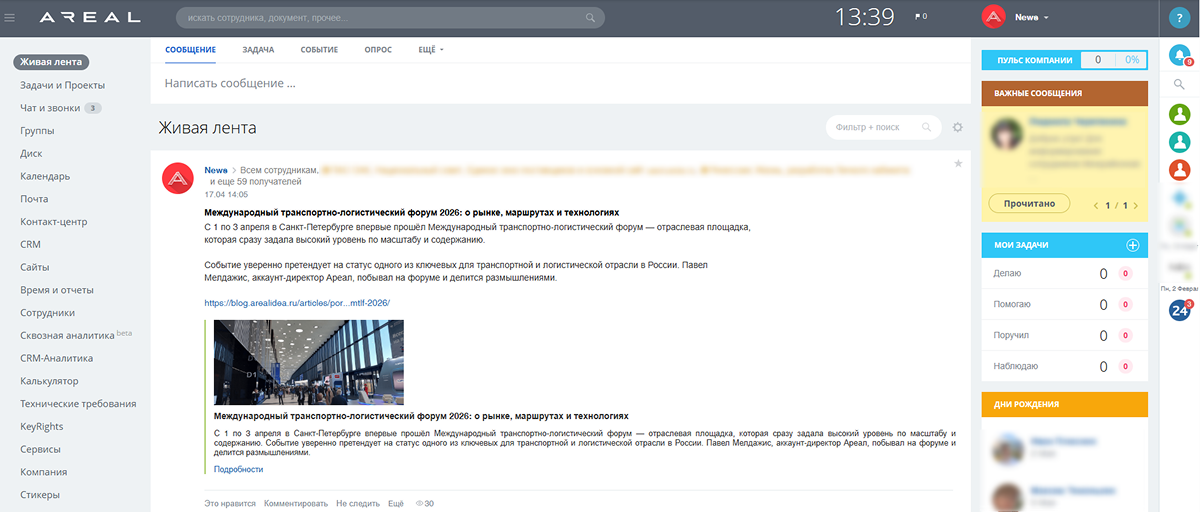Click the Это нравится link
This screenshot has height=512, width=1200.
click(230, 503)
